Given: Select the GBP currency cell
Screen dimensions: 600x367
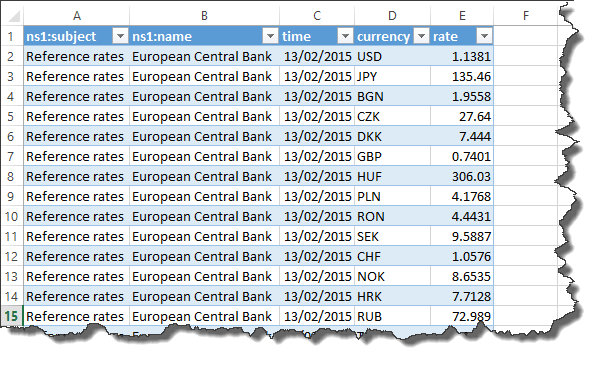Looking at the screenshot, I should [392, 157].
